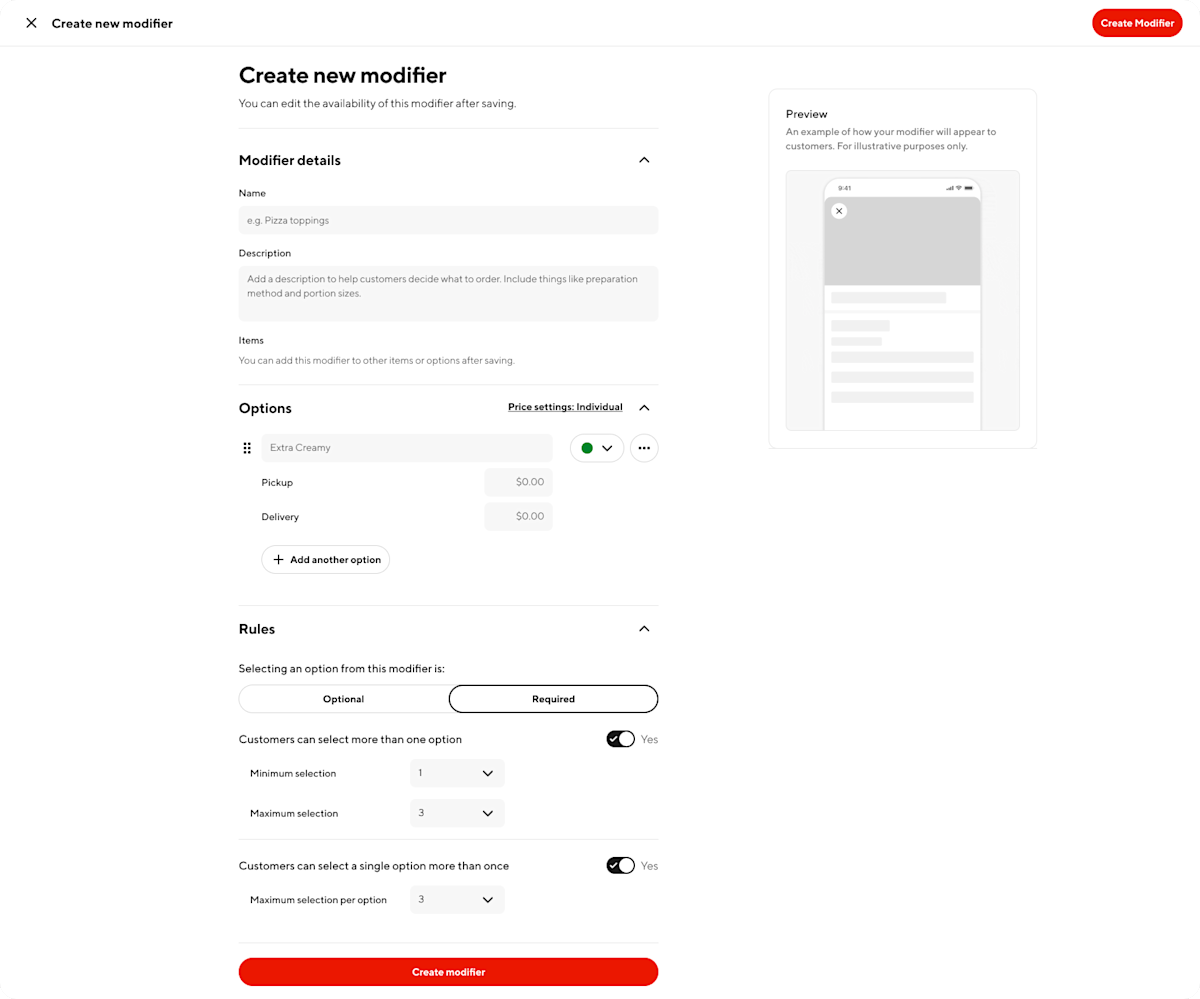Select the Optional rule

[343, 699]
